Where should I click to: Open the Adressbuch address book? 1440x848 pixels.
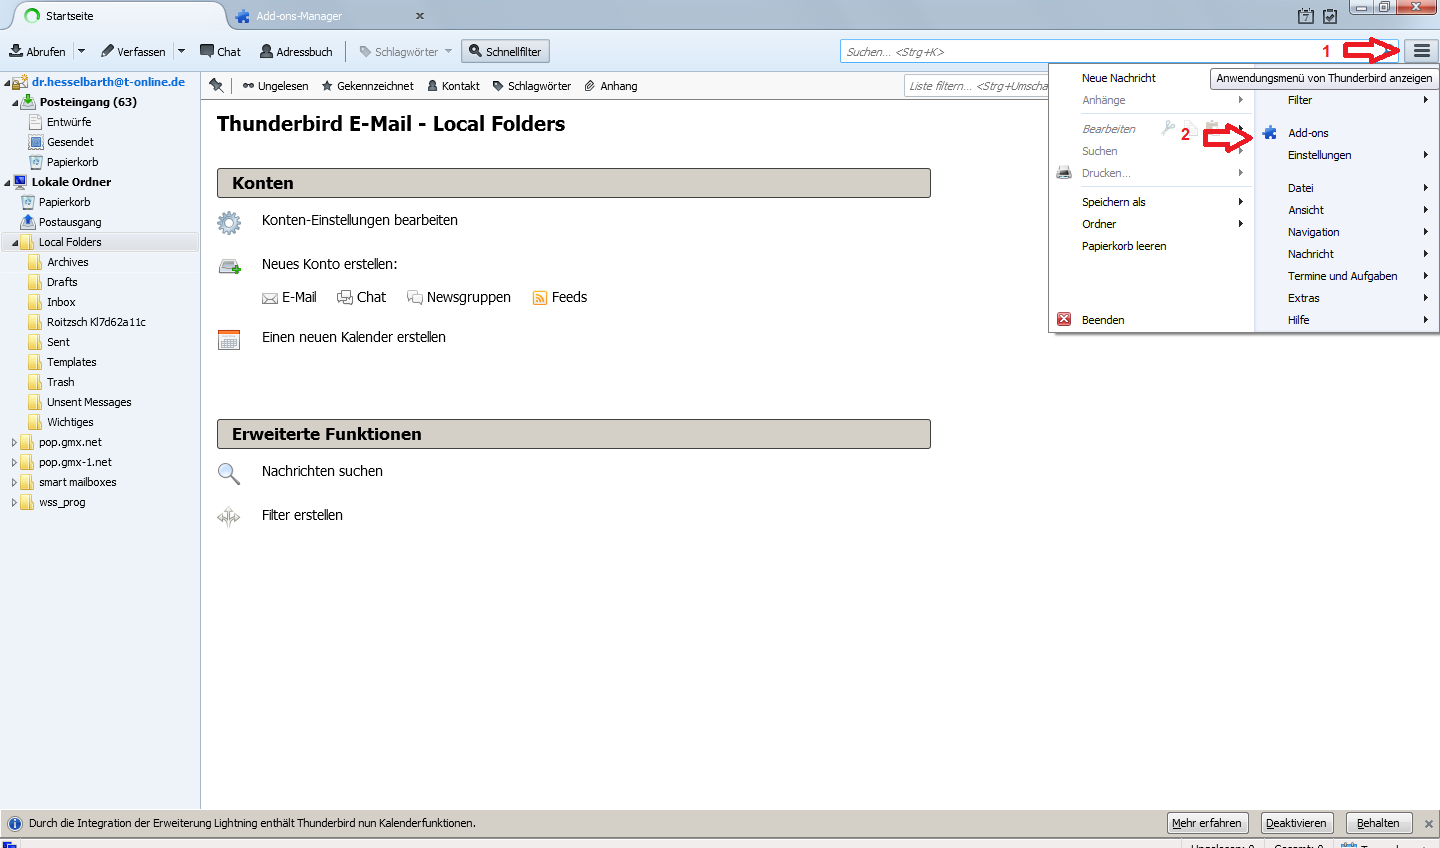296,51
